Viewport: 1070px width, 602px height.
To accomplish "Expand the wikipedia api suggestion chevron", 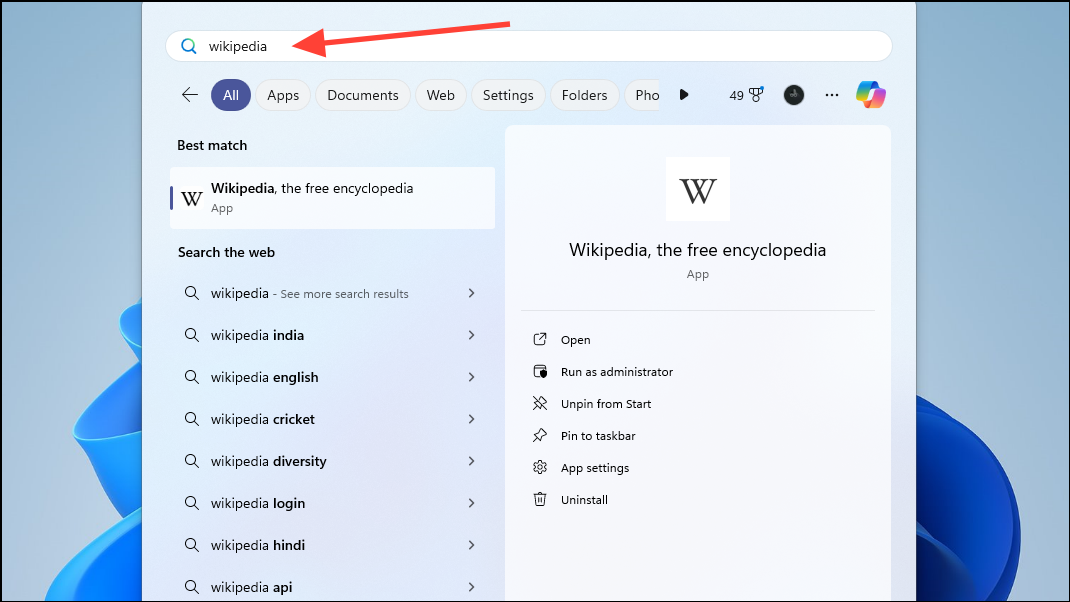I will click(x=472, y=587).
